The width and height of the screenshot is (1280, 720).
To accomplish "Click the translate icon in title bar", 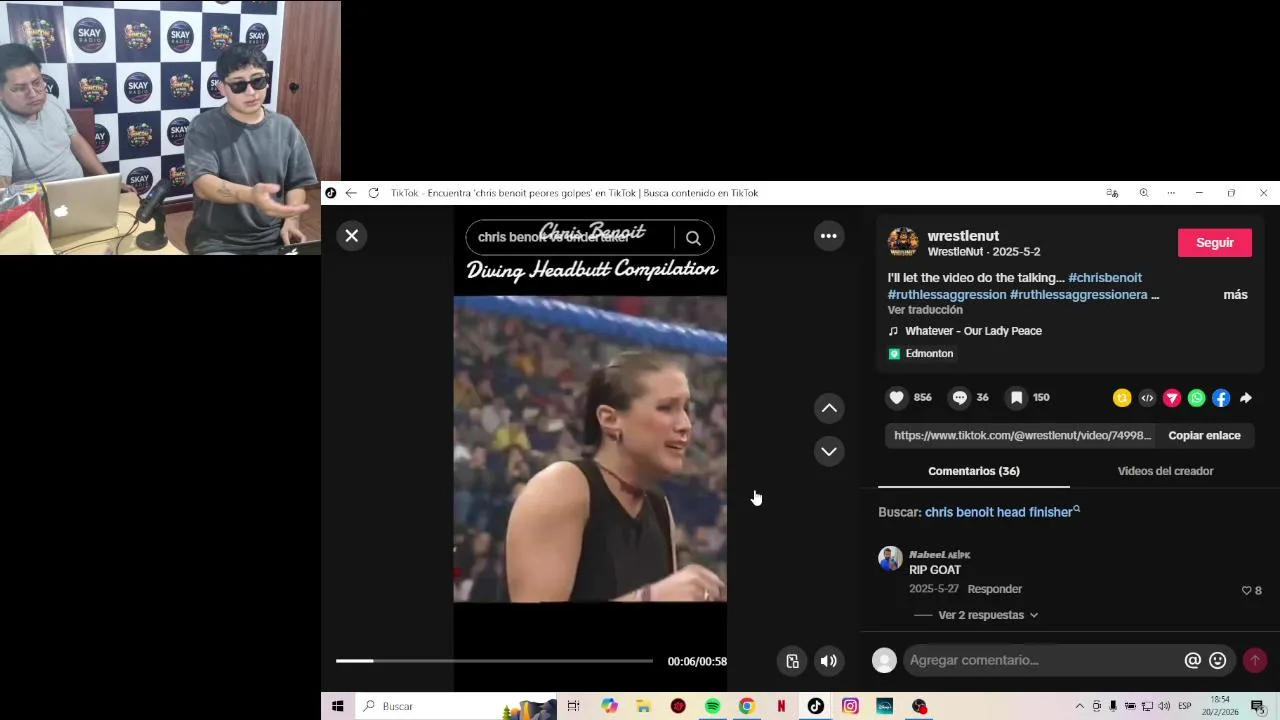I will click(1112, 193).
